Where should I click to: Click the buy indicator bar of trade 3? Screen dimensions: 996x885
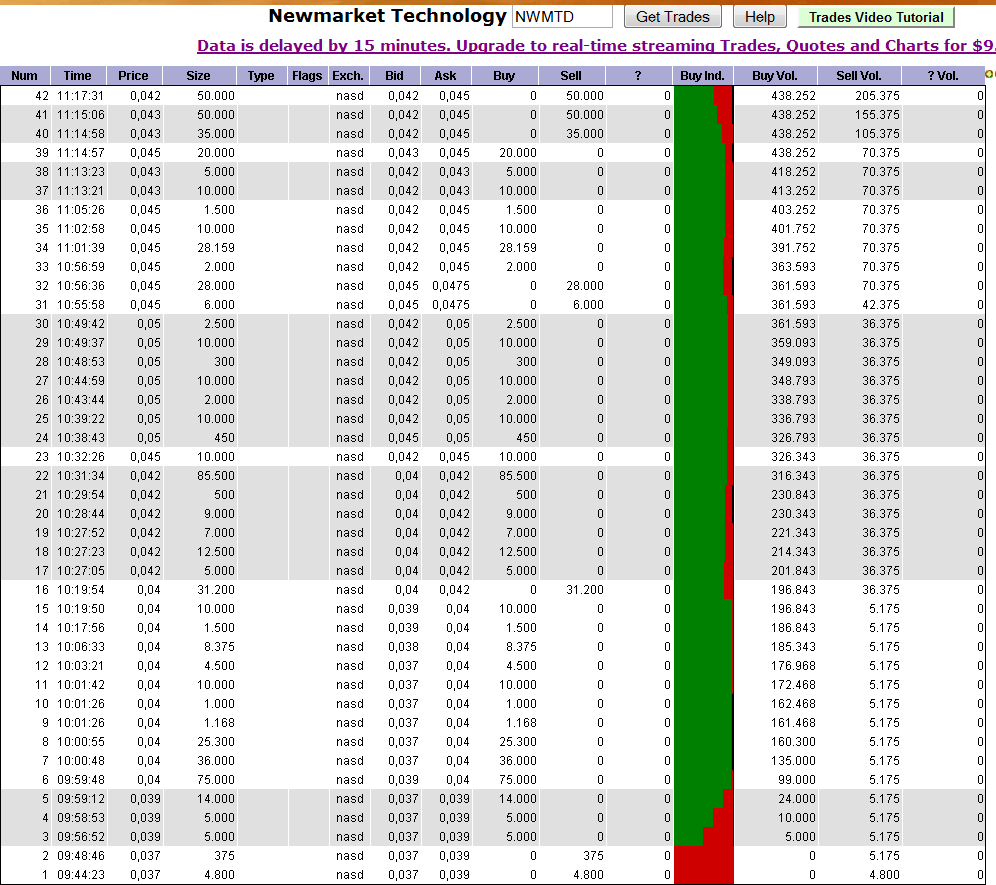pyautogui.click(x=703, y=837)
